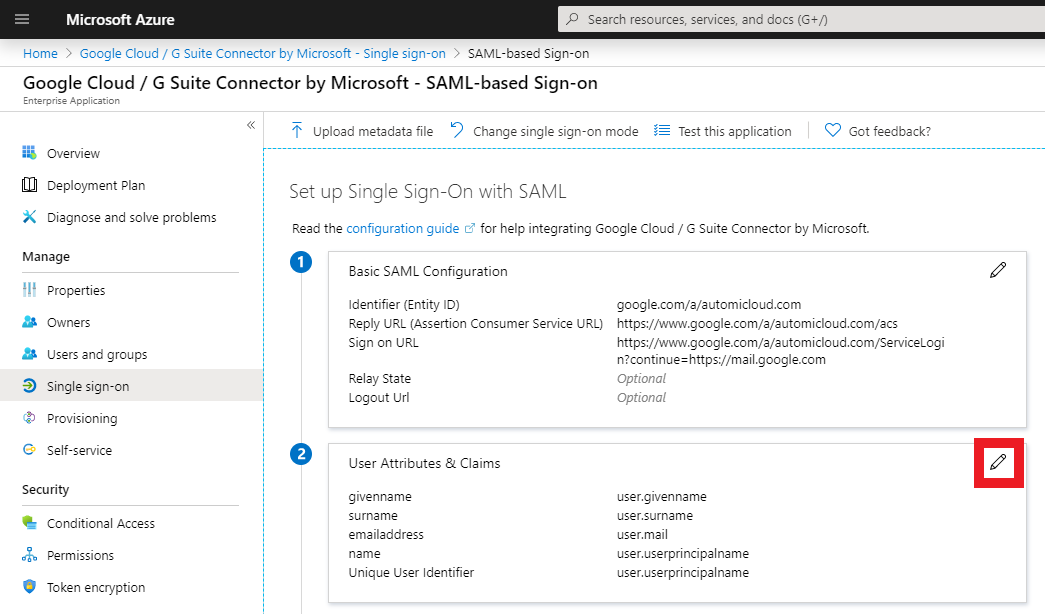Go to Home breadcrumb link

pyautogui.click(x=40, y=53)
